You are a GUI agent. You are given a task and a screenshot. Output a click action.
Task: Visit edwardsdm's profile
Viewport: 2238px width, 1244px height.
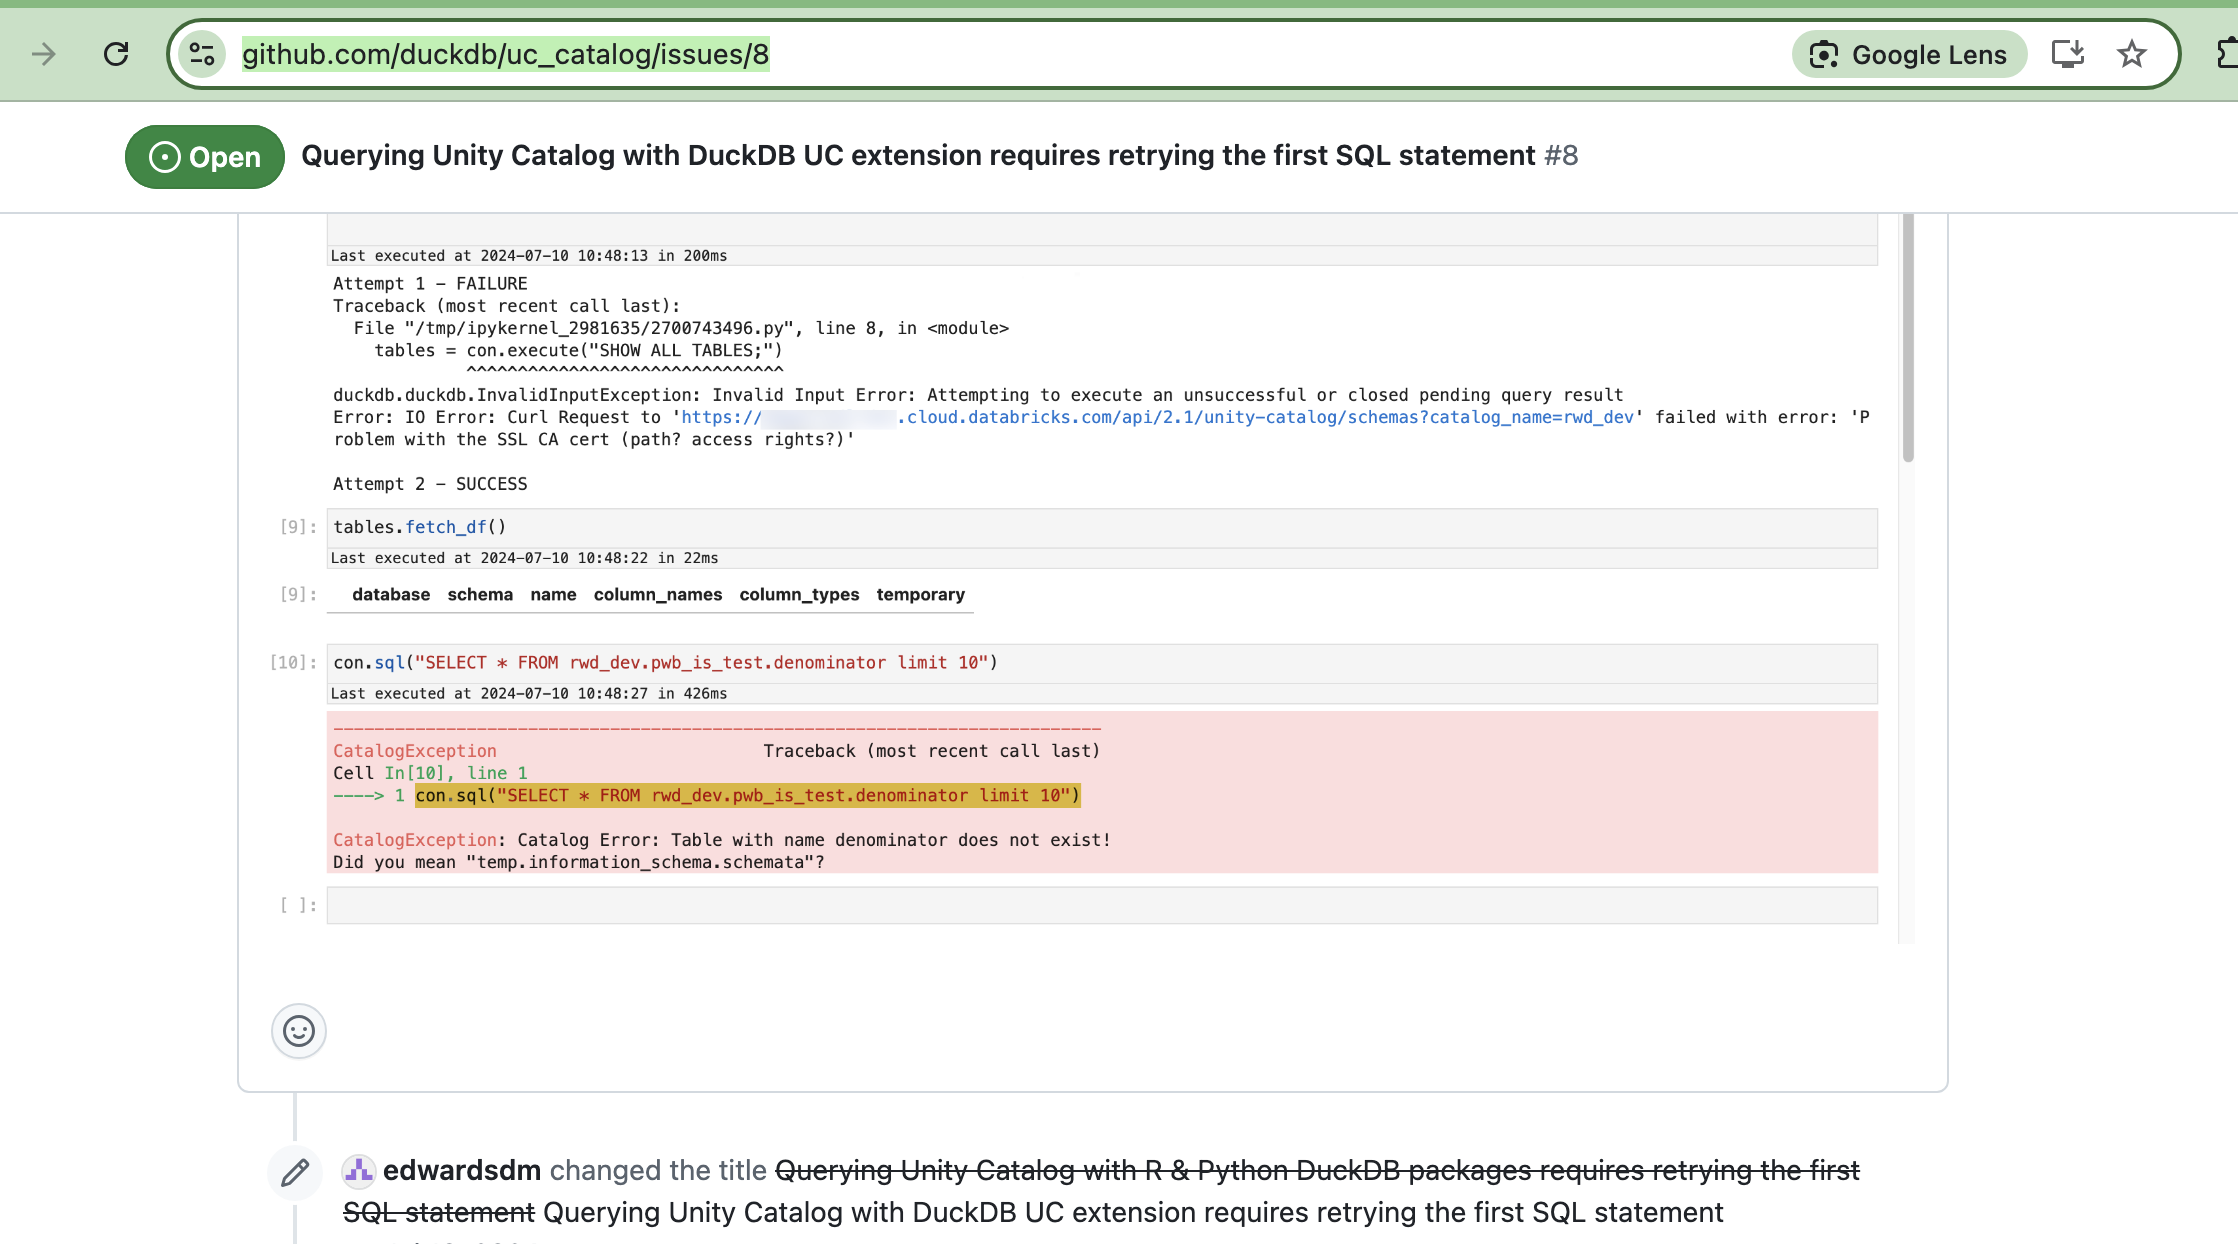tap(464, 1170)
